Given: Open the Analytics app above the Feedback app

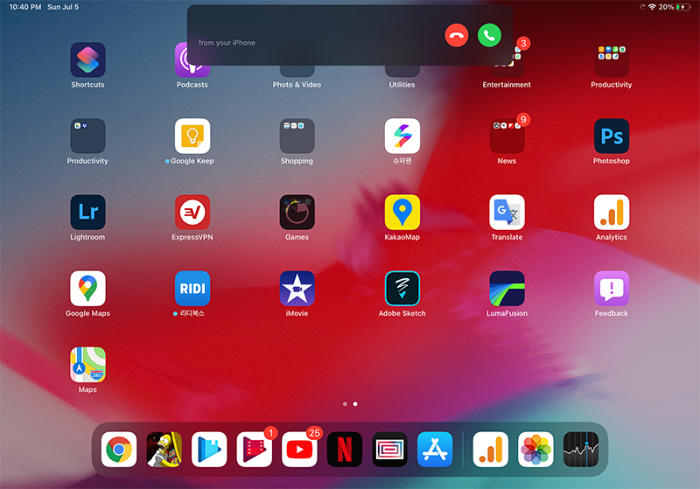Looking at the screenshot, I should click(611, 212).
